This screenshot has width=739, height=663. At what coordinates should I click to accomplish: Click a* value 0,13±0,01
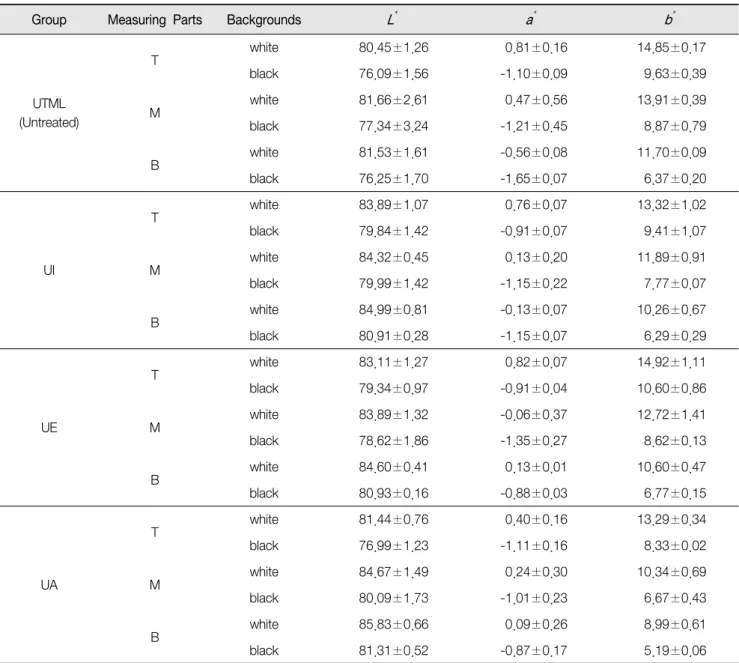point(536,467)
